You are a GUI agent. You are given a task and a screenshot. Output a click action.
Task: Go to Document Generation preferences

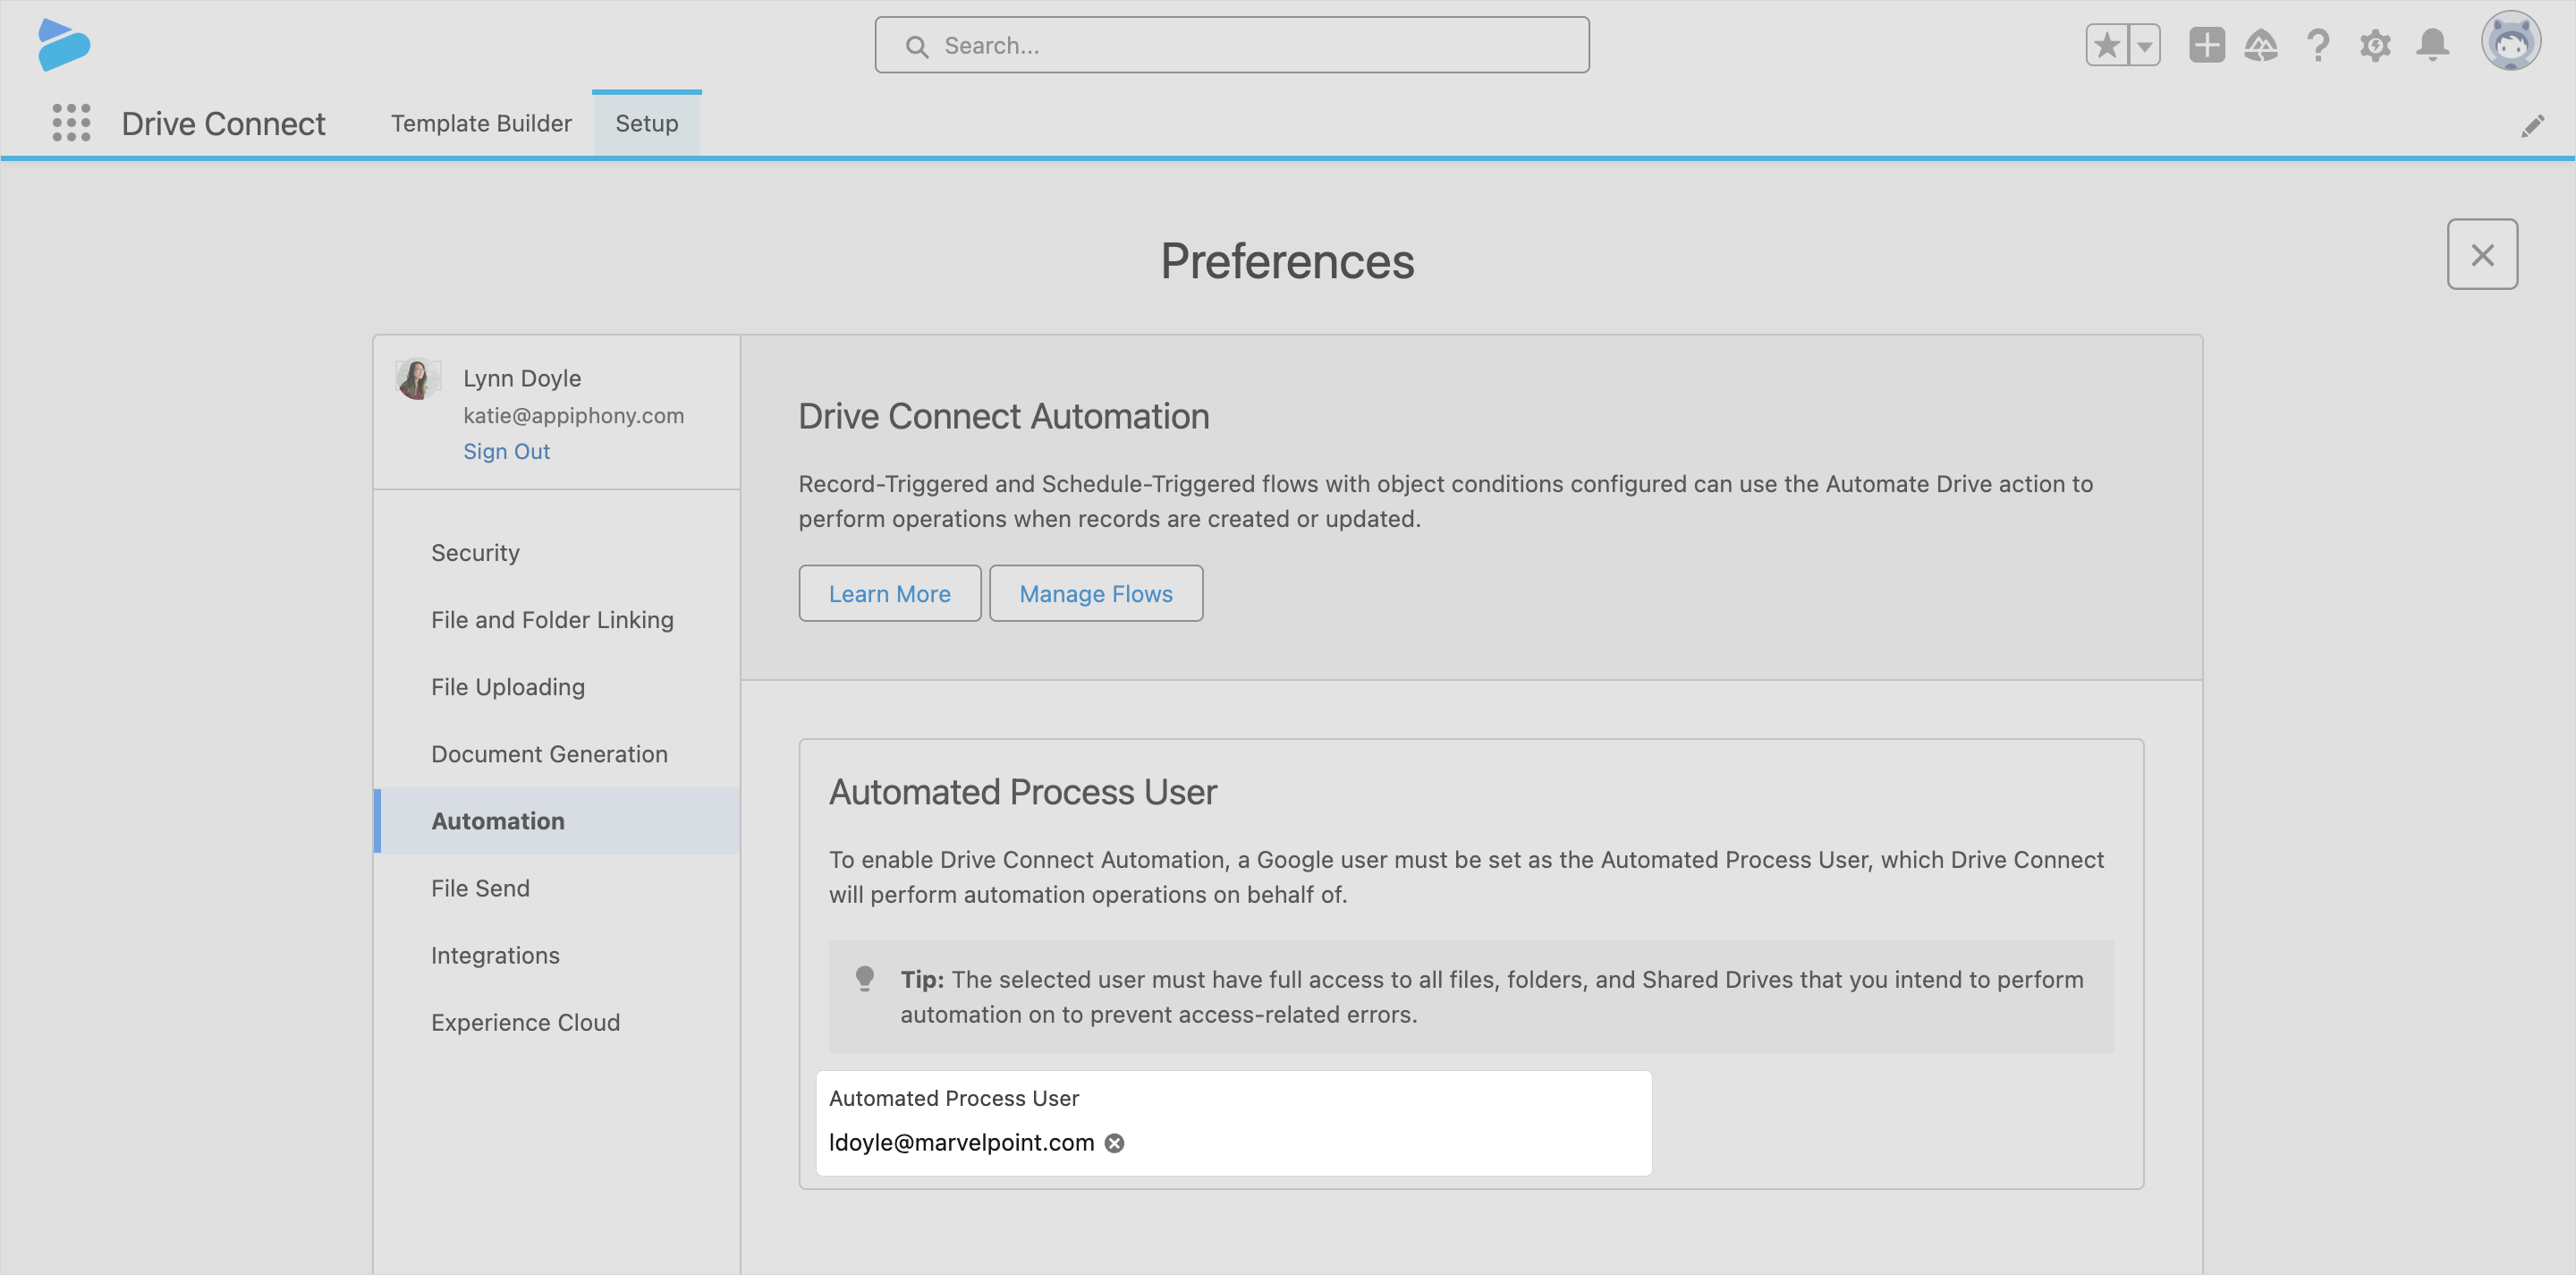[549, 754]
